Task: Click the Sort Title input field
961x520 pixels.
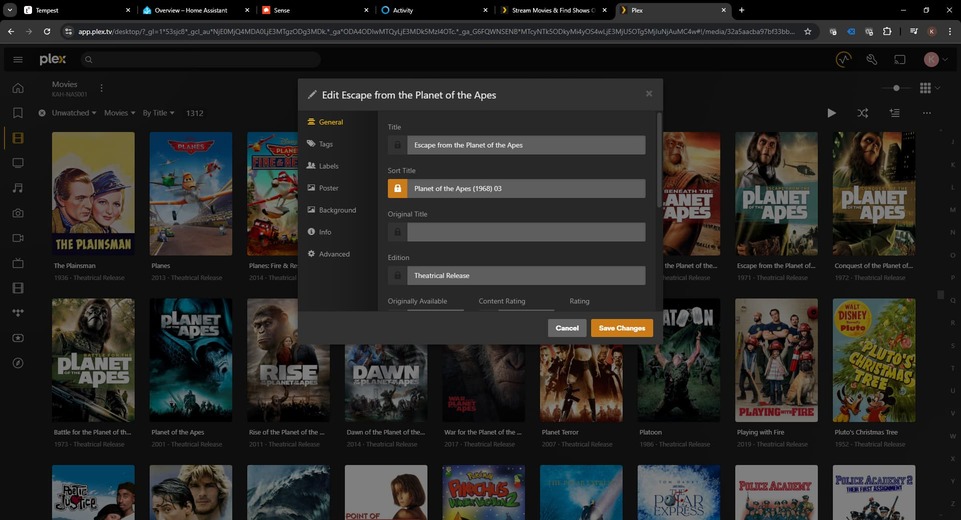Action: pos(526,188)
